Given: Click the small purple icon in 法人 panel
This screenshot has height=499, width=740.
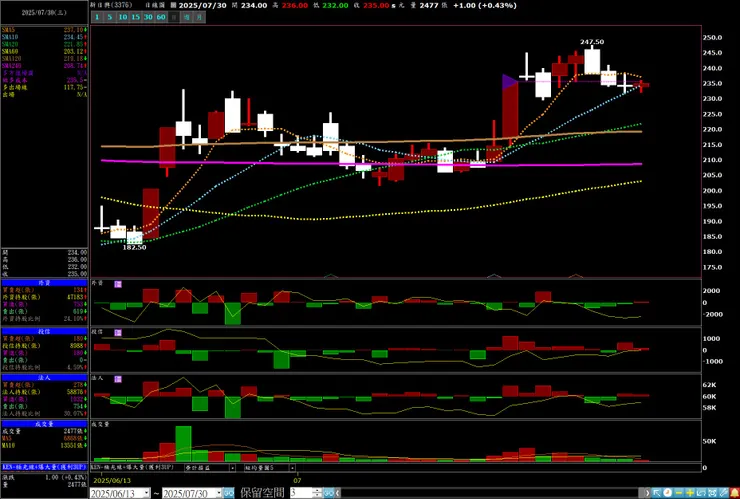Looking at the screenshot, I should click(118, 379).
